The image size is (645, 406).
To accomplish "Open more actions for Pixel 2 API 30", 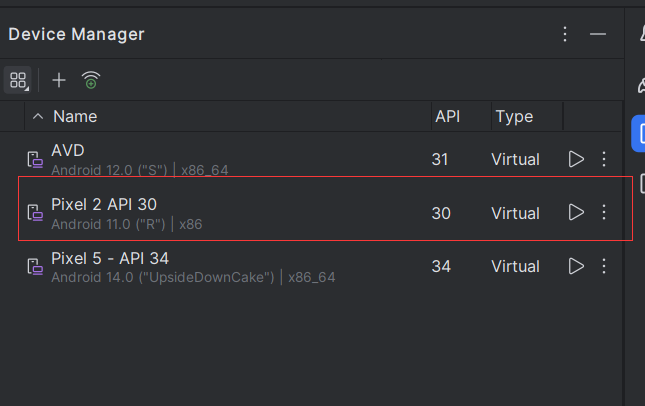I will 604,212.
